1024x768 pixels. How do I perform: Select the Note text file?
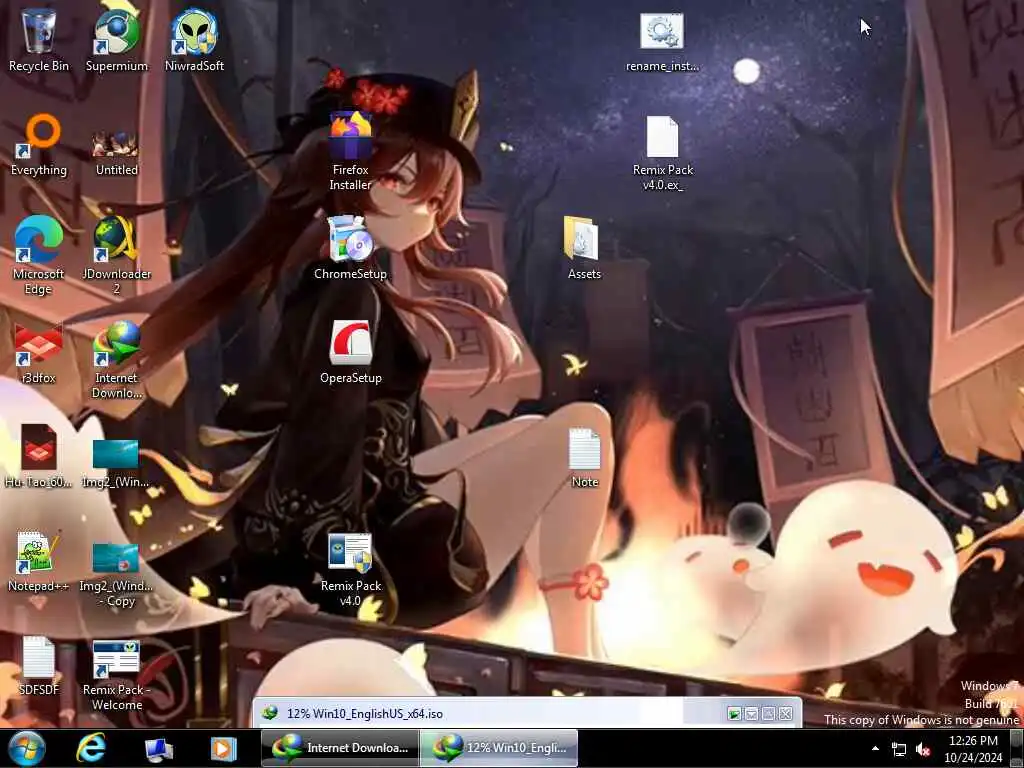[584, 458]
